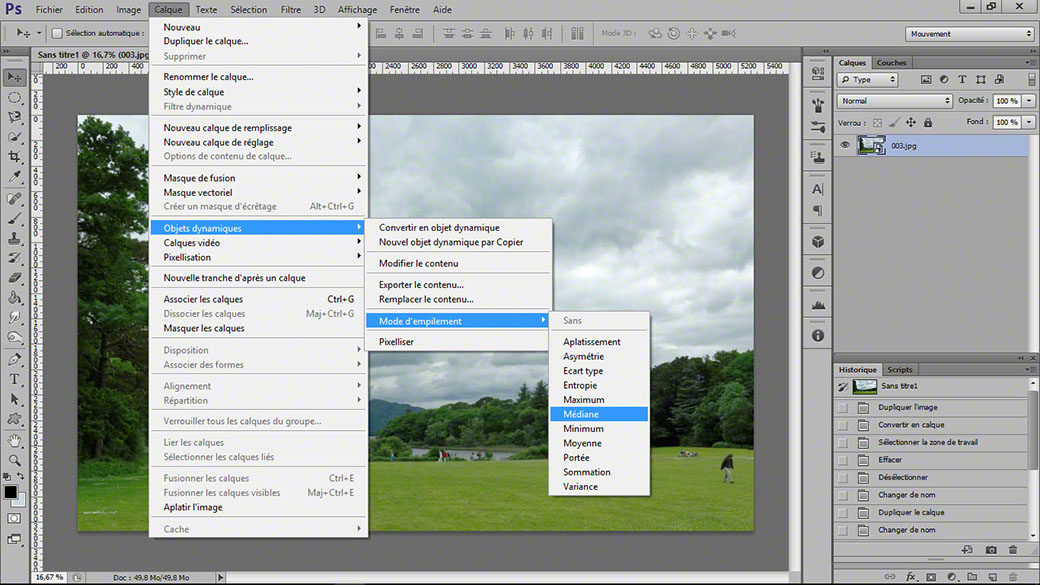Click the layer style fx icon

[x=911, y=577]
